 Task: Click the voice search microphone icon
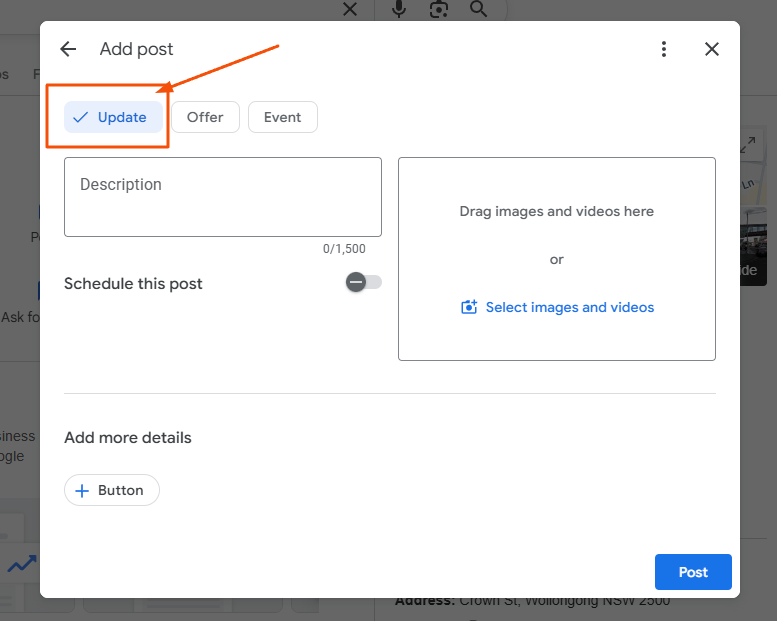pos(400,9)
